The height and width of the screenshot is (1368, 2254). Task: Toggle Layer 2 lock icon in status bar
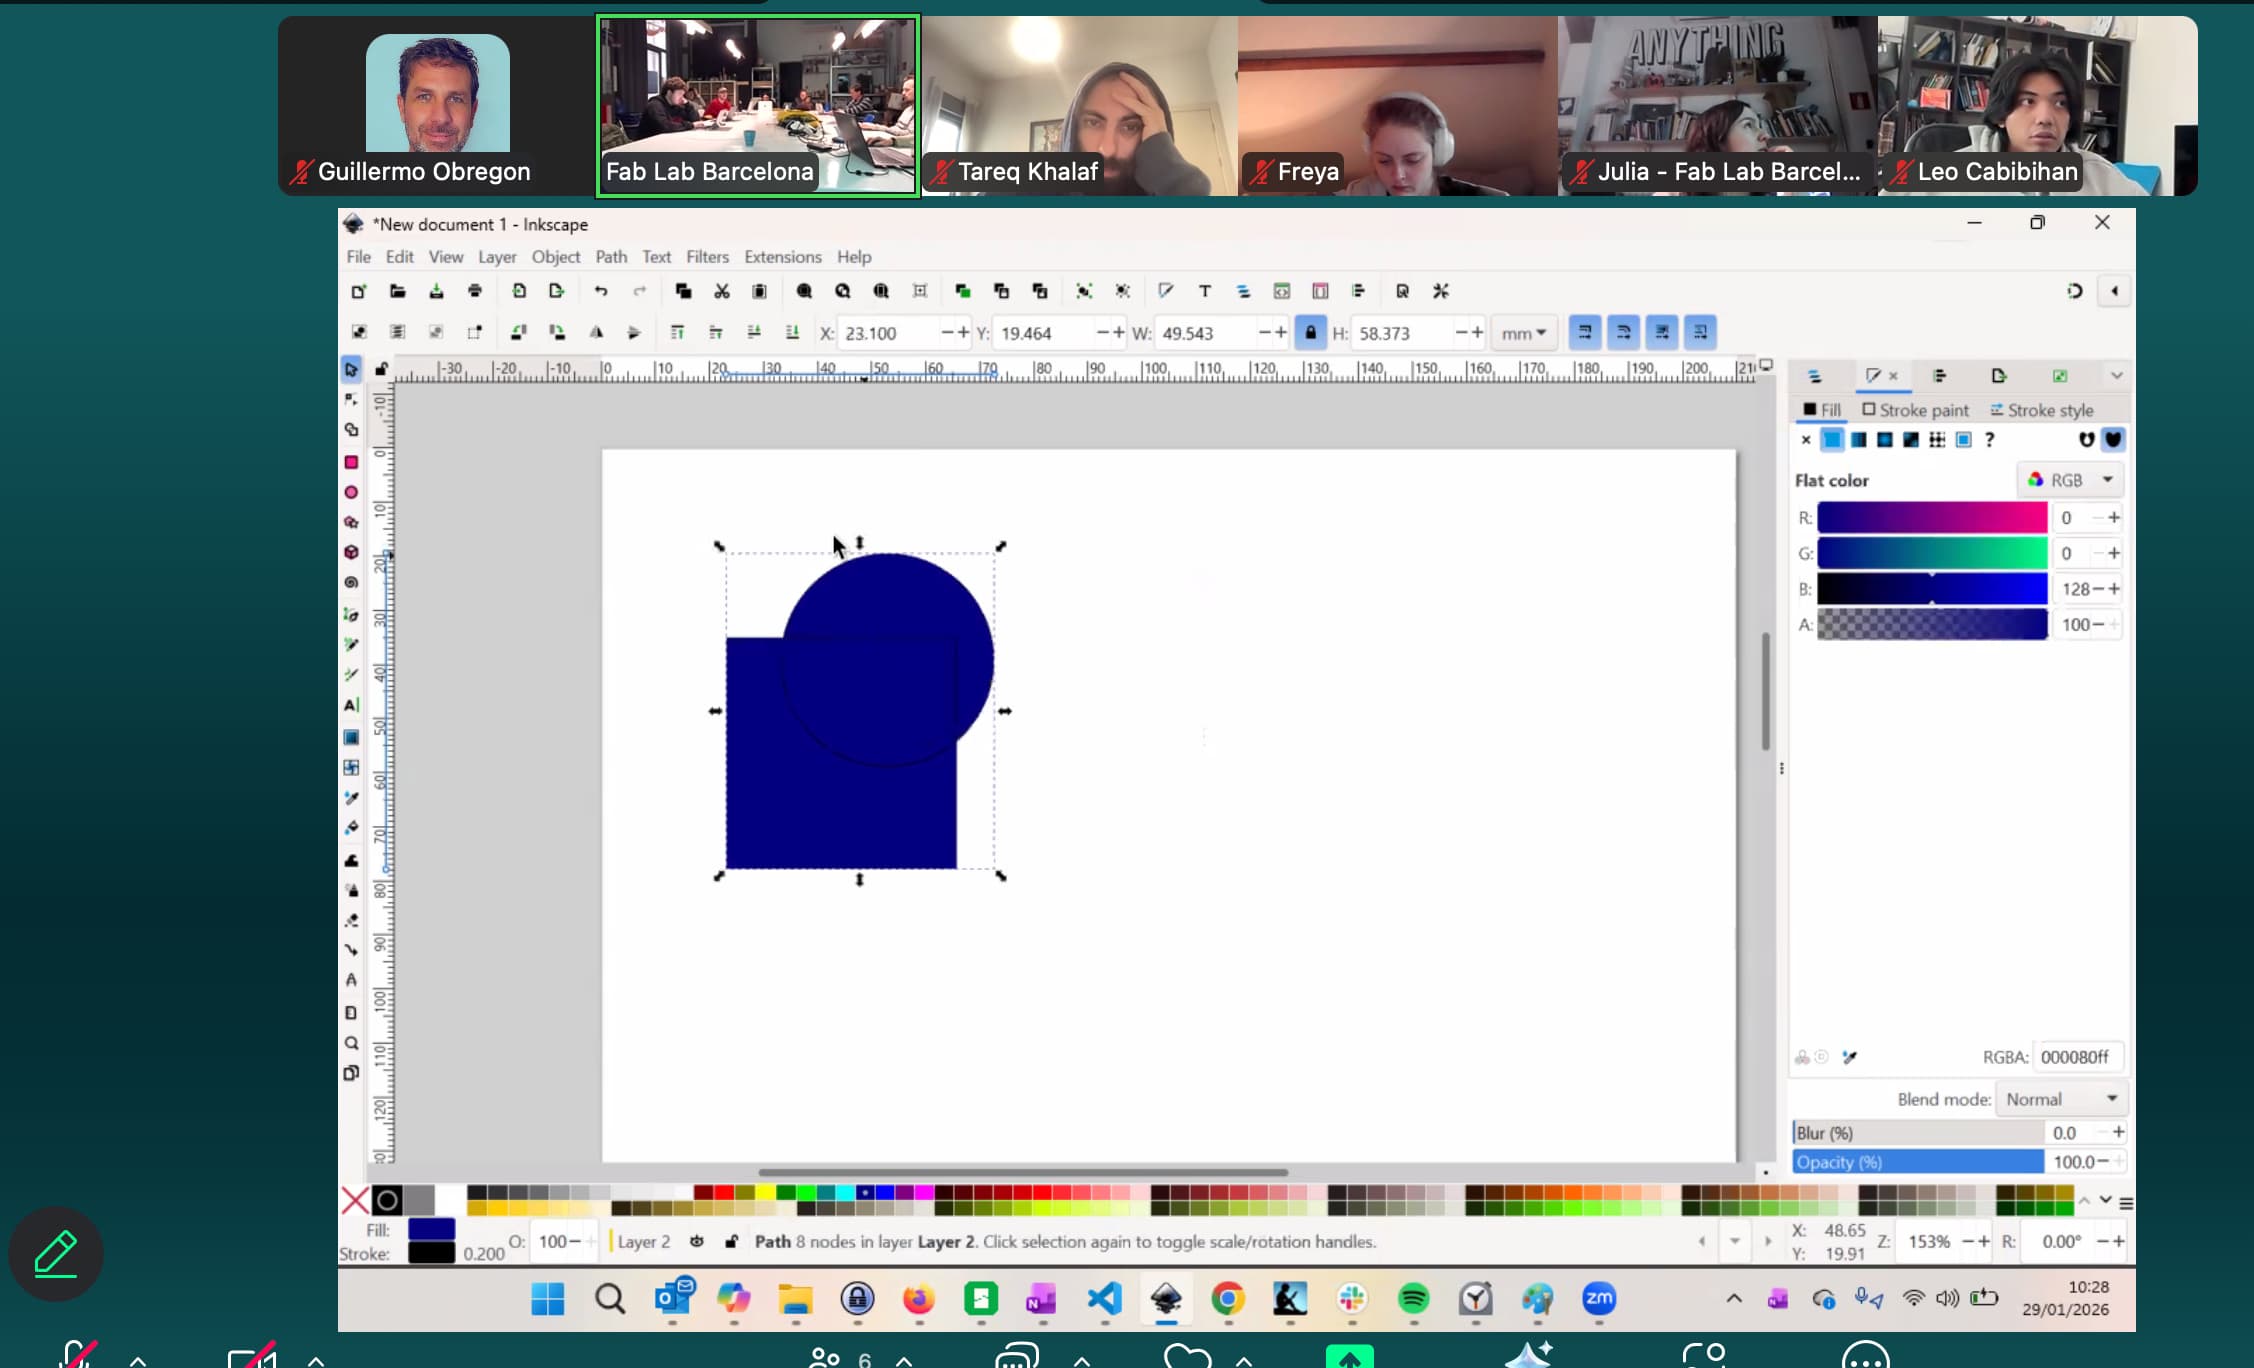coord(731,1241)
